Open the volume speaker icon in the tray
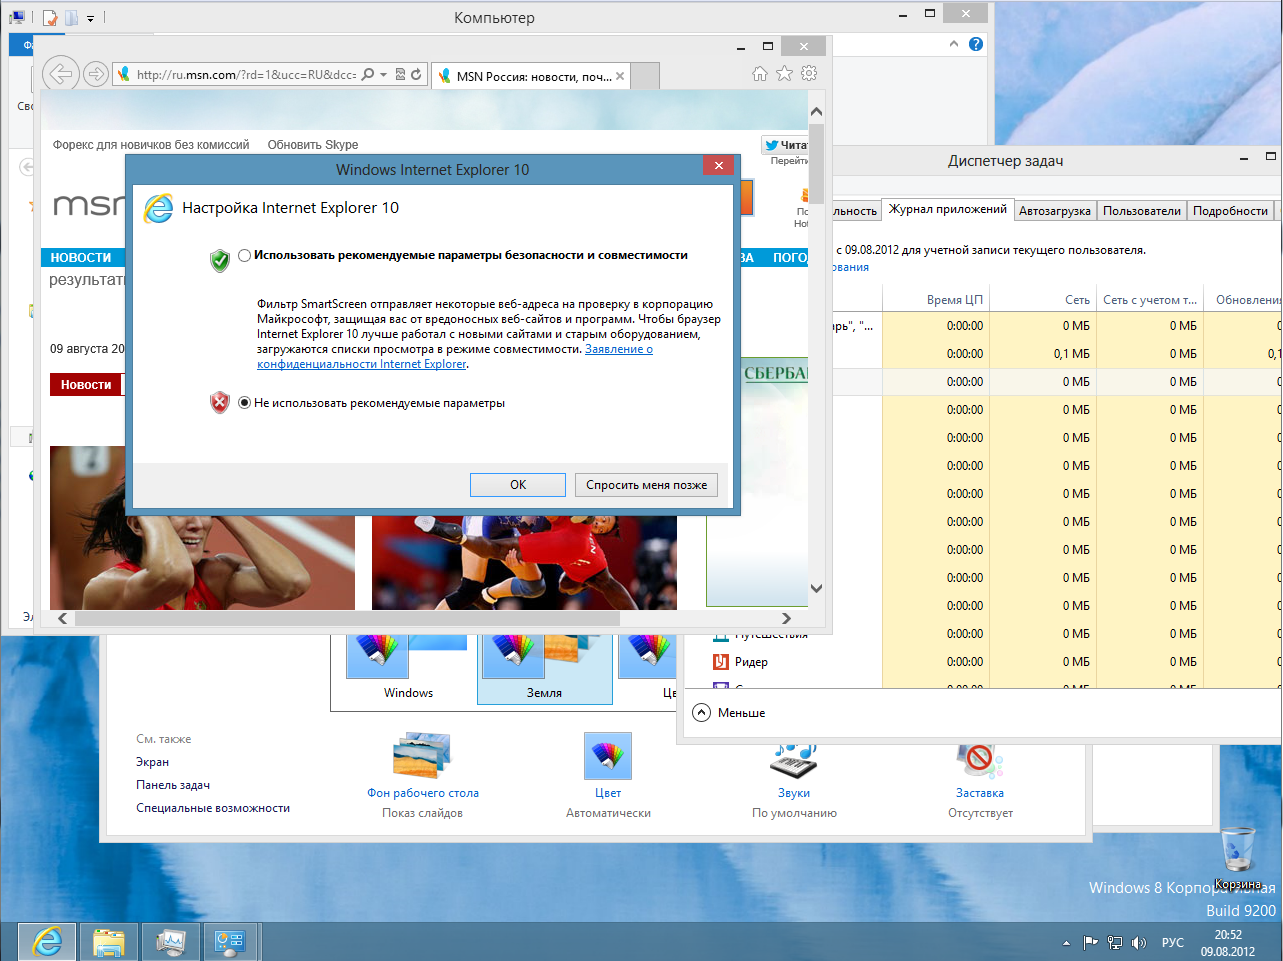This screenshot has height=961, width=1283. 1139,942
